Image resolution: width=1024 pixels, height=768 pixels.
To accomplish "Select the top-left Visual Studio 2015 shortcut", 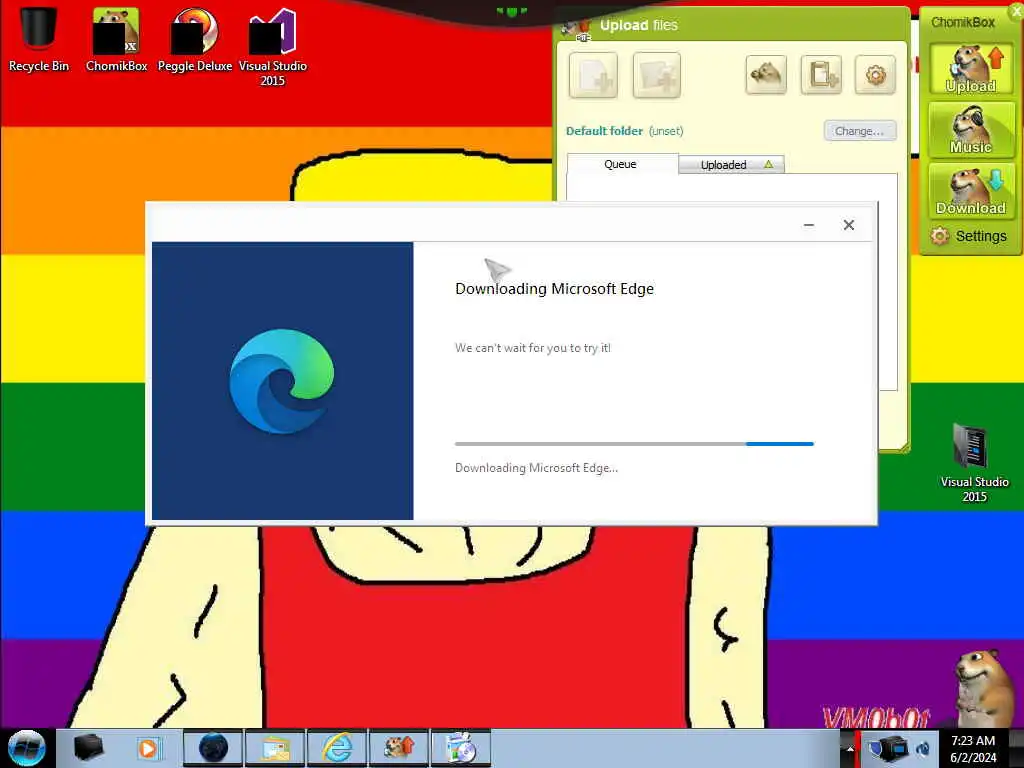I will (272, 46).
